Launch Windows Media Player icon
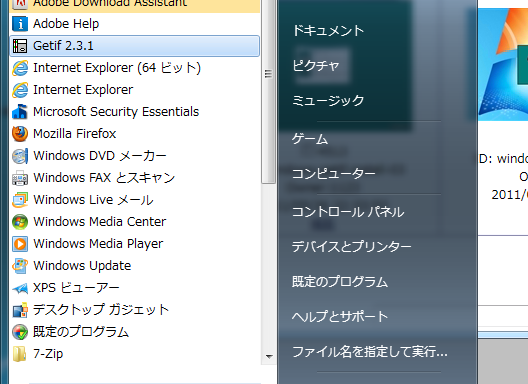This screenshot has width=528, height=384. (20, 244)
